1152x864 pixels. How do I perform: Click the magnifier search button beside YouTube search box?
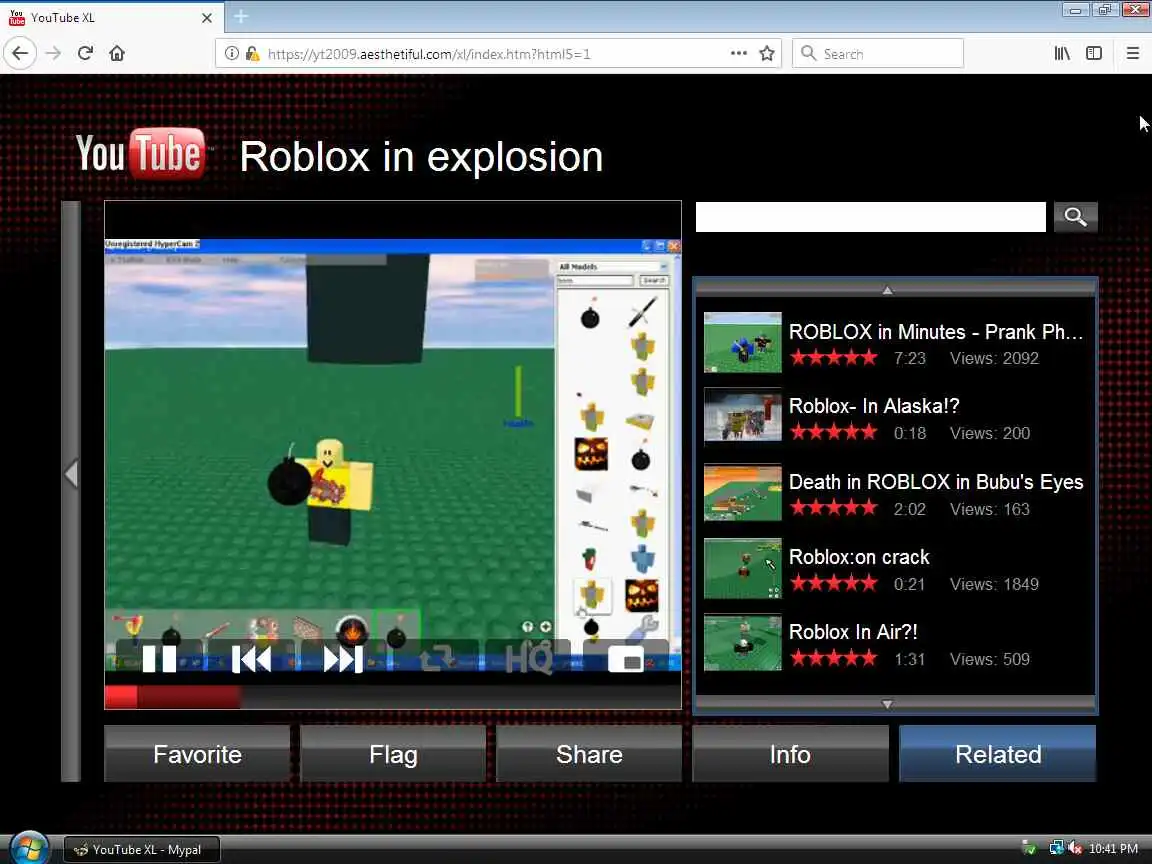tap(1075, 217)
